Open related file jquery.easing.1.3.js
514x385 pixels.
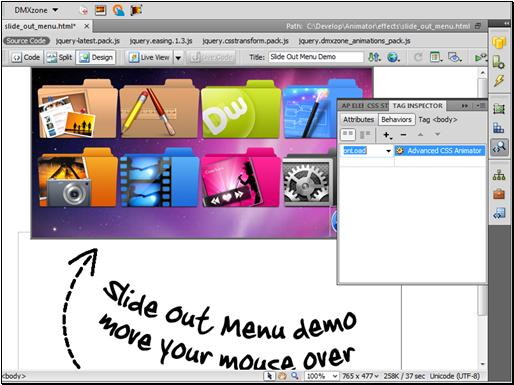(161, 41)
